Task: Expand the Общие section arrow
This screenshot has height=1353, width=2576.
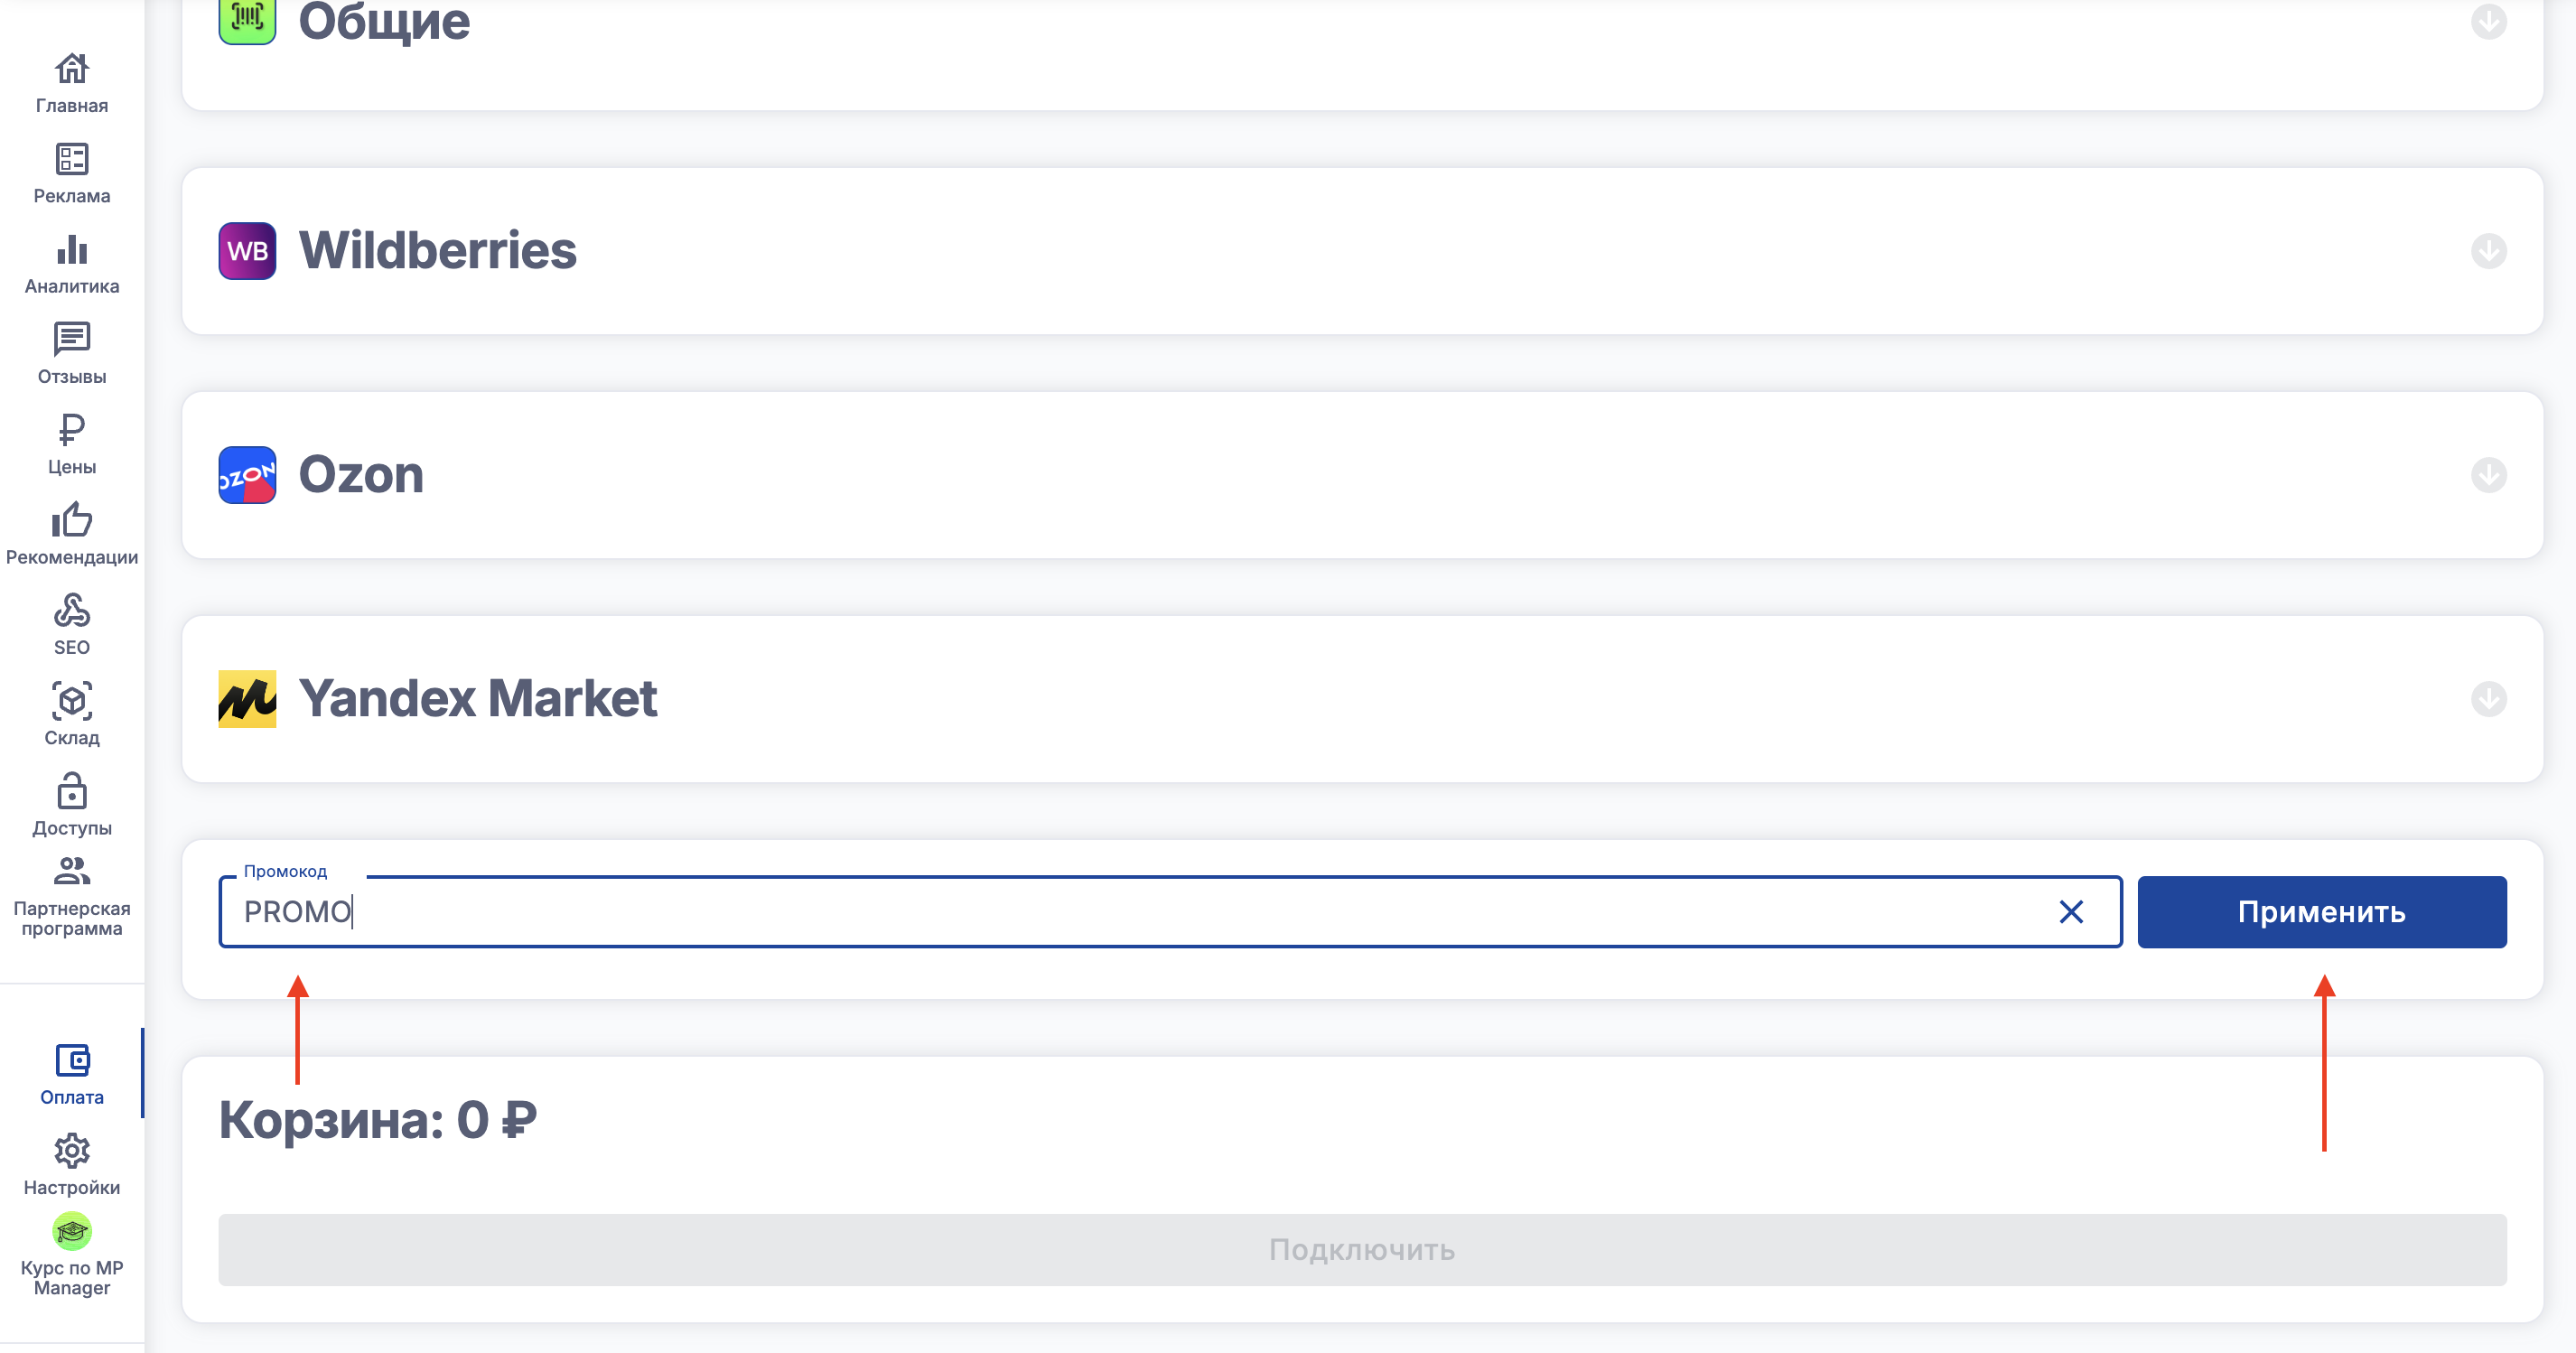Action: (2488, 21)
